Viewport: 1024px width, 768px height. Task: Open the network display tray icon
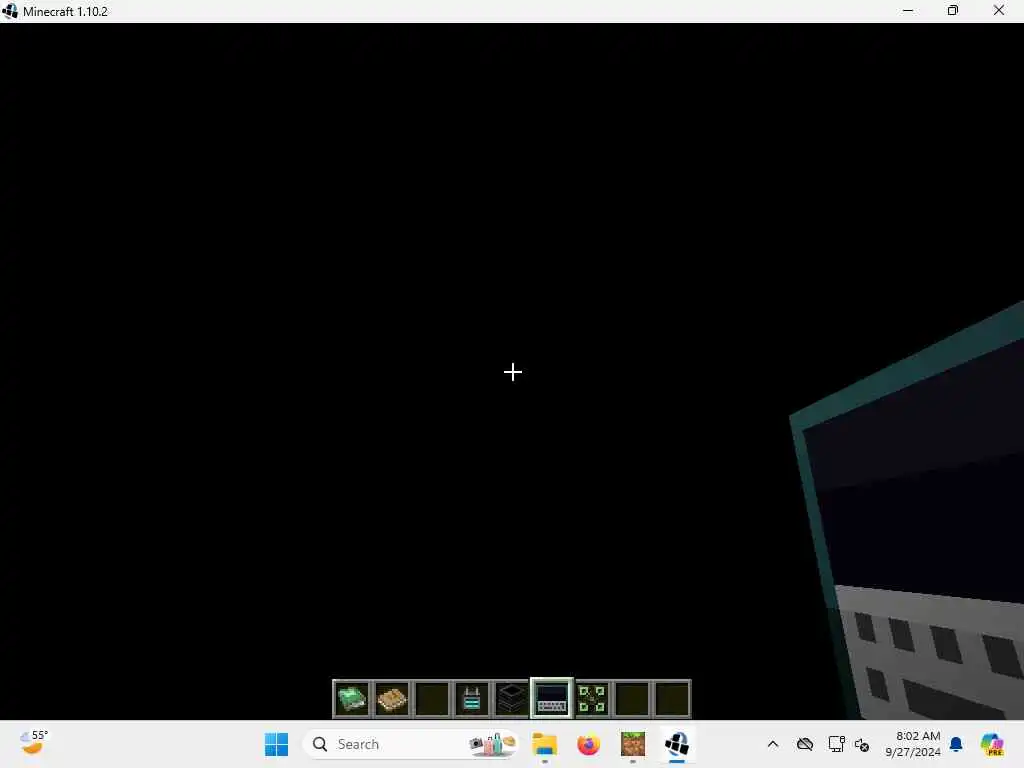(836, 744)
